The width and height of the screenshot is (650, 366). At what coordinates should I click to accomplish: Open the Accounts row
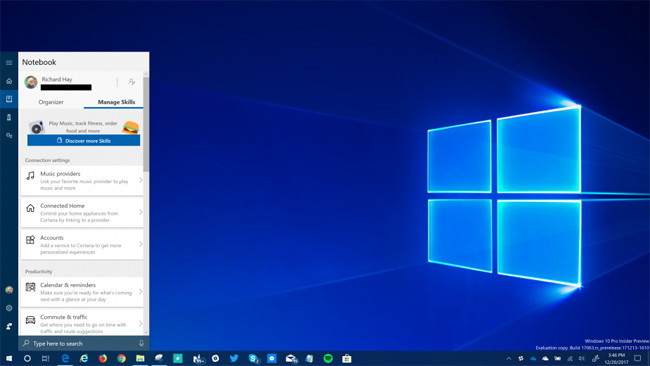point(82,244)
